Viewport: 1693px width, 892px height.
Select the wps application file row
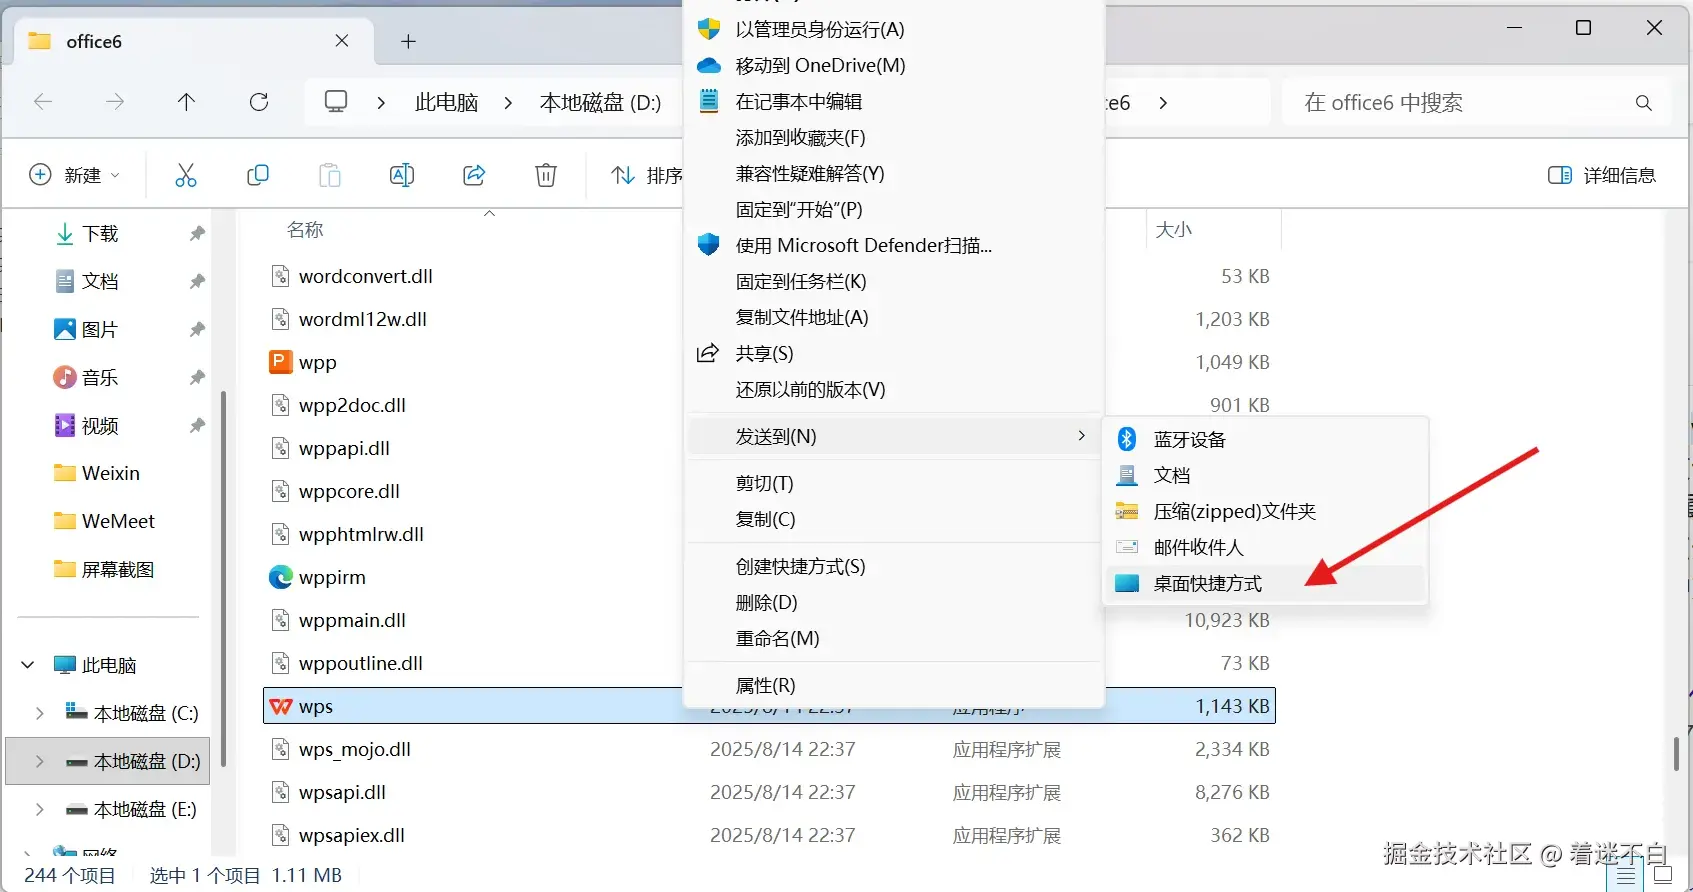(x=769, y=706)
